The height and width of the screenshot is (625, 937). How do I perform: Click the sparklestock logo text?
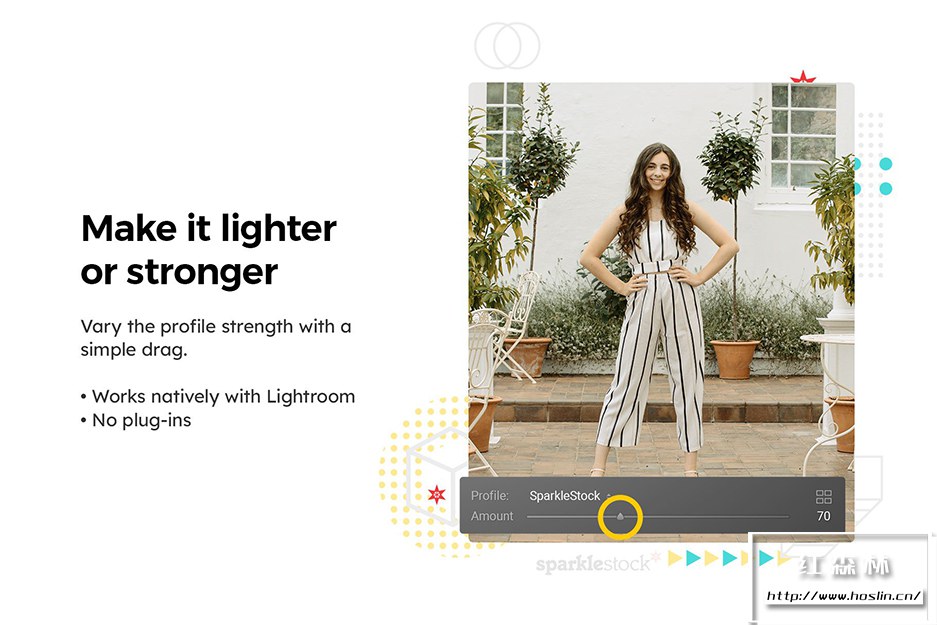coord(593,563)
